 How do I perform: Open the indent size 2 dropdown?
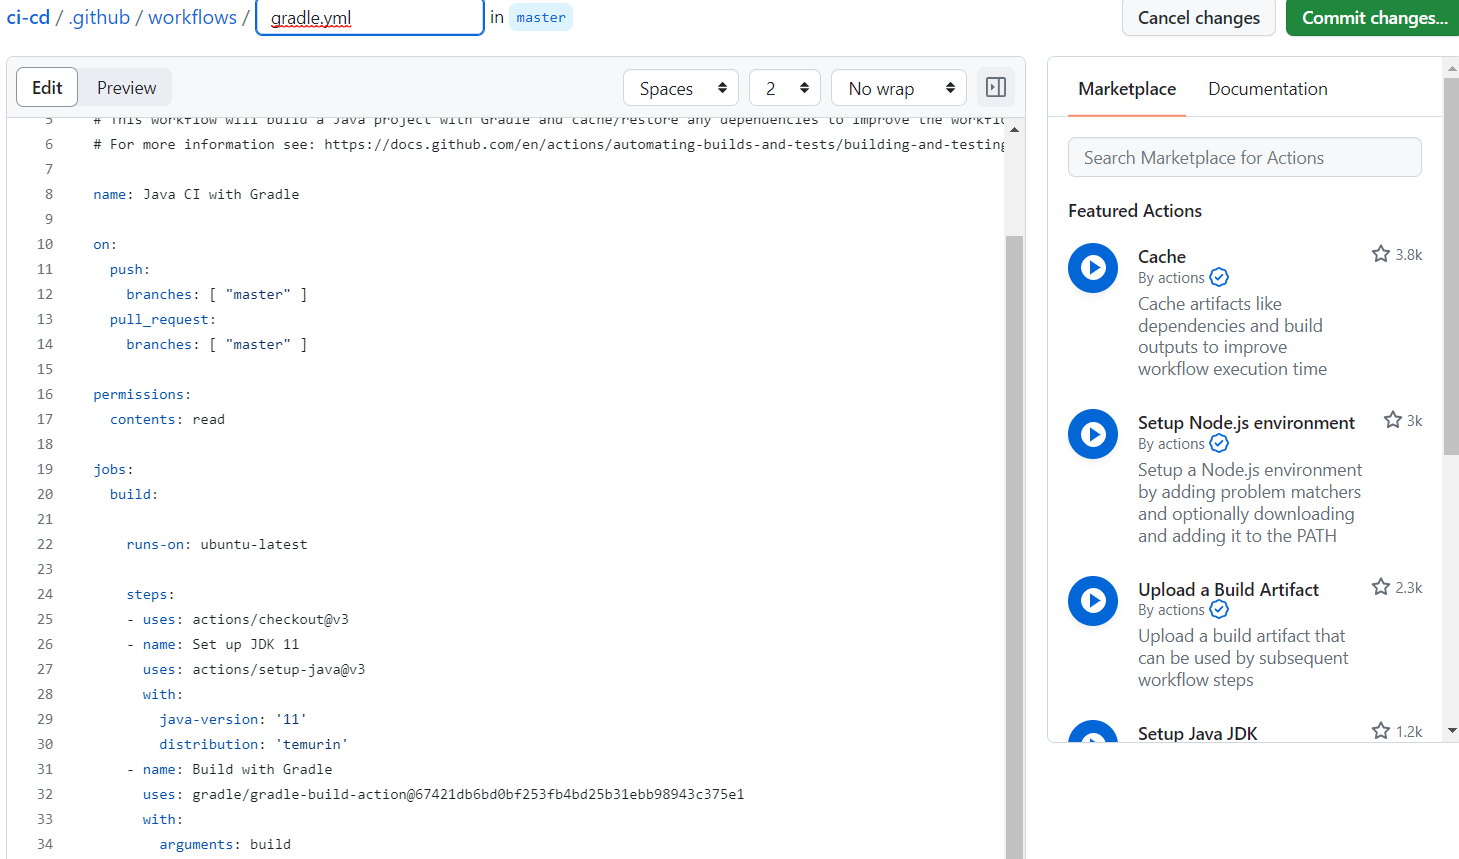click(x=785, y=88)
